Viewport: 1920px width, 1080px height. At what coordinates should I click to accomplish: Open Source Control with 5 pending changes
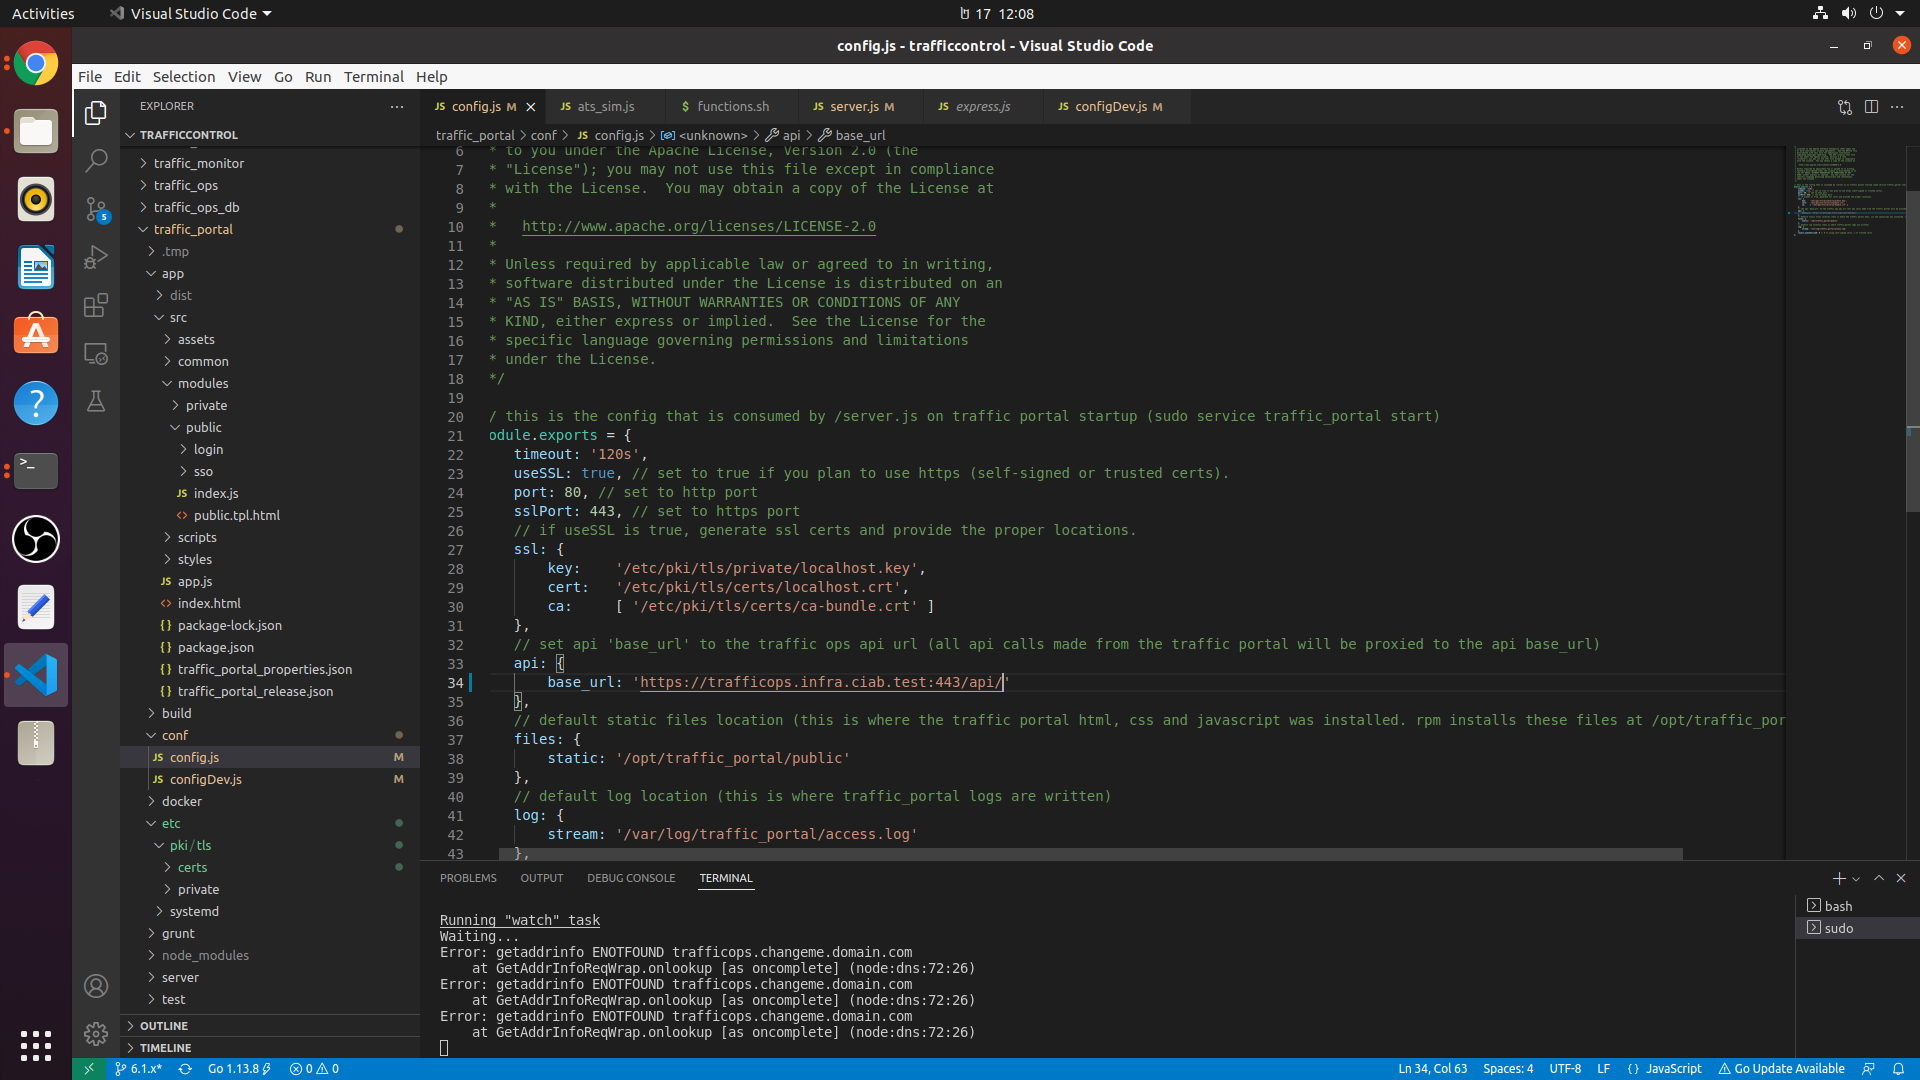[x=96, y=209]
